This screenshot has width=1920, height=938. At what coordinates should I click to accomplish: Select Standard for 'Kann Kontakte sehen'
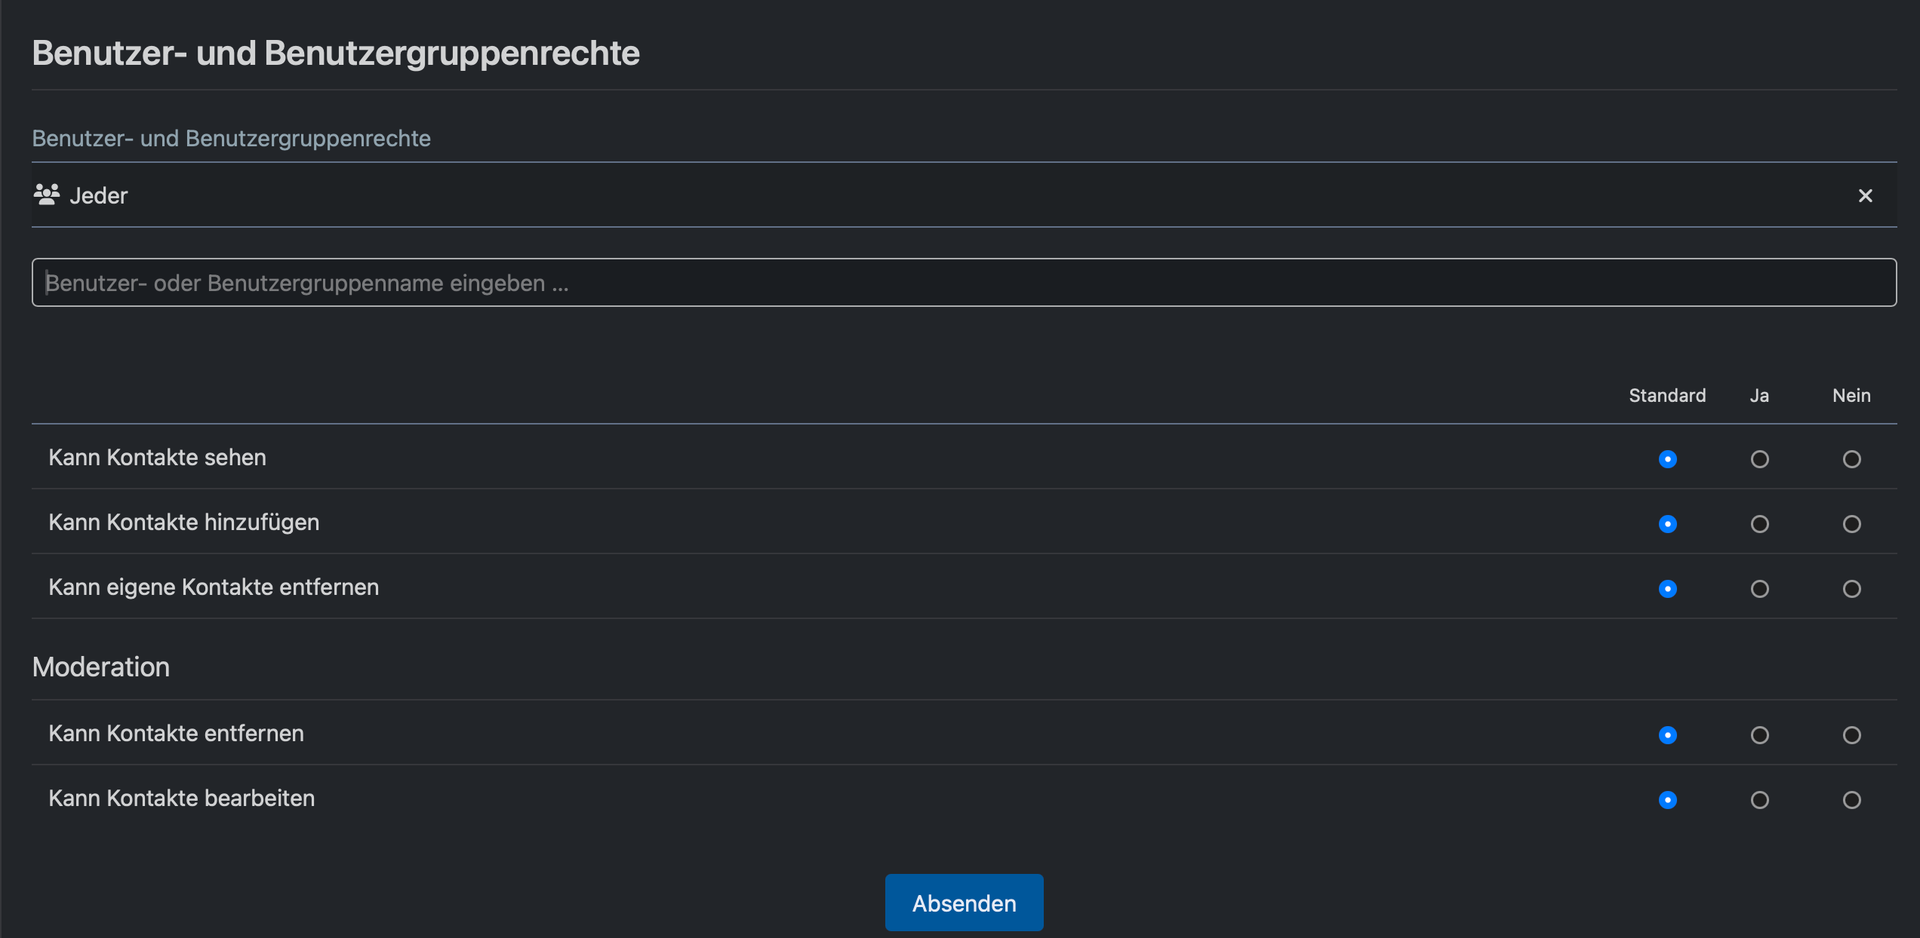pyautogui.click(x=1667, y=459)
